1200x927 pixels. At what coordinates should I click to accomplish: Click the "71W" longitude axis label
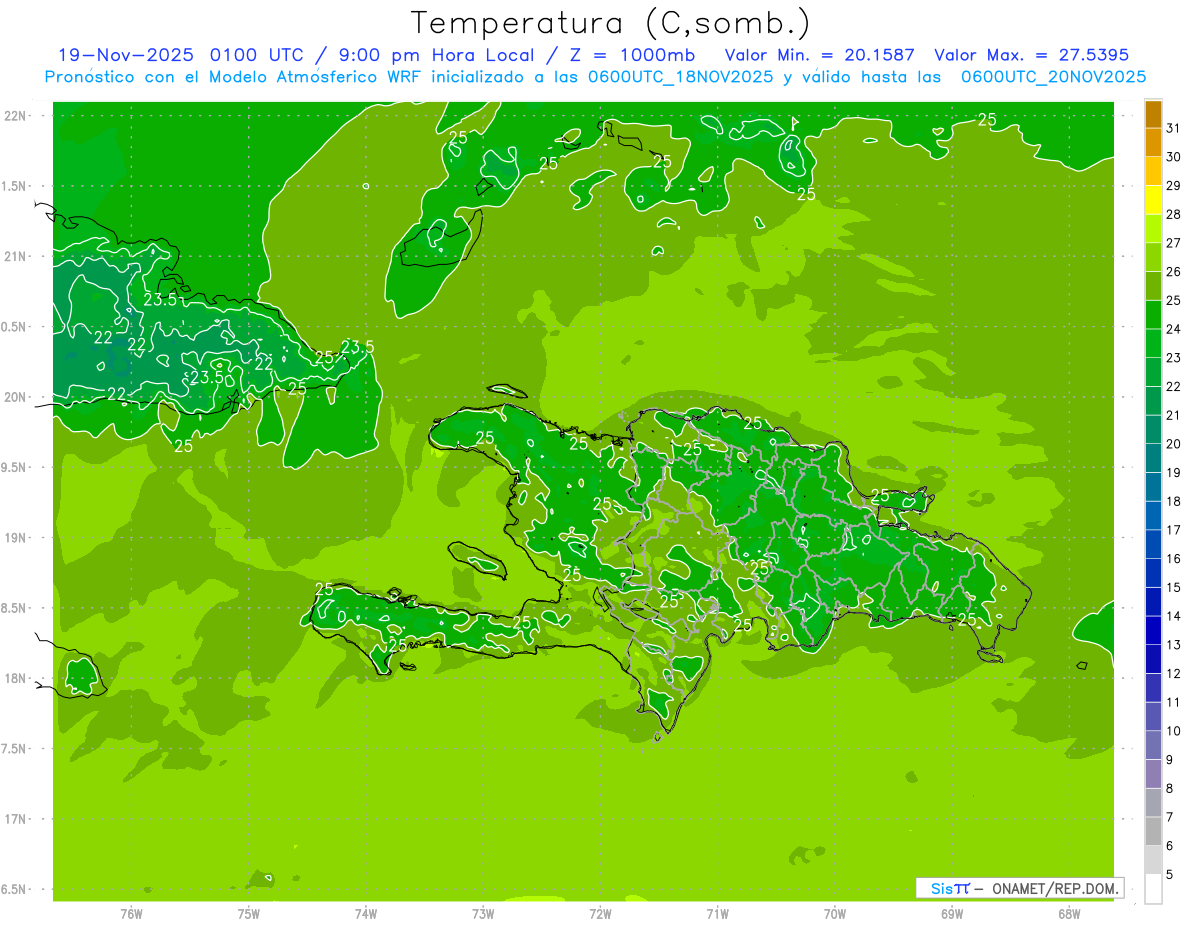(x=717, y=914)
